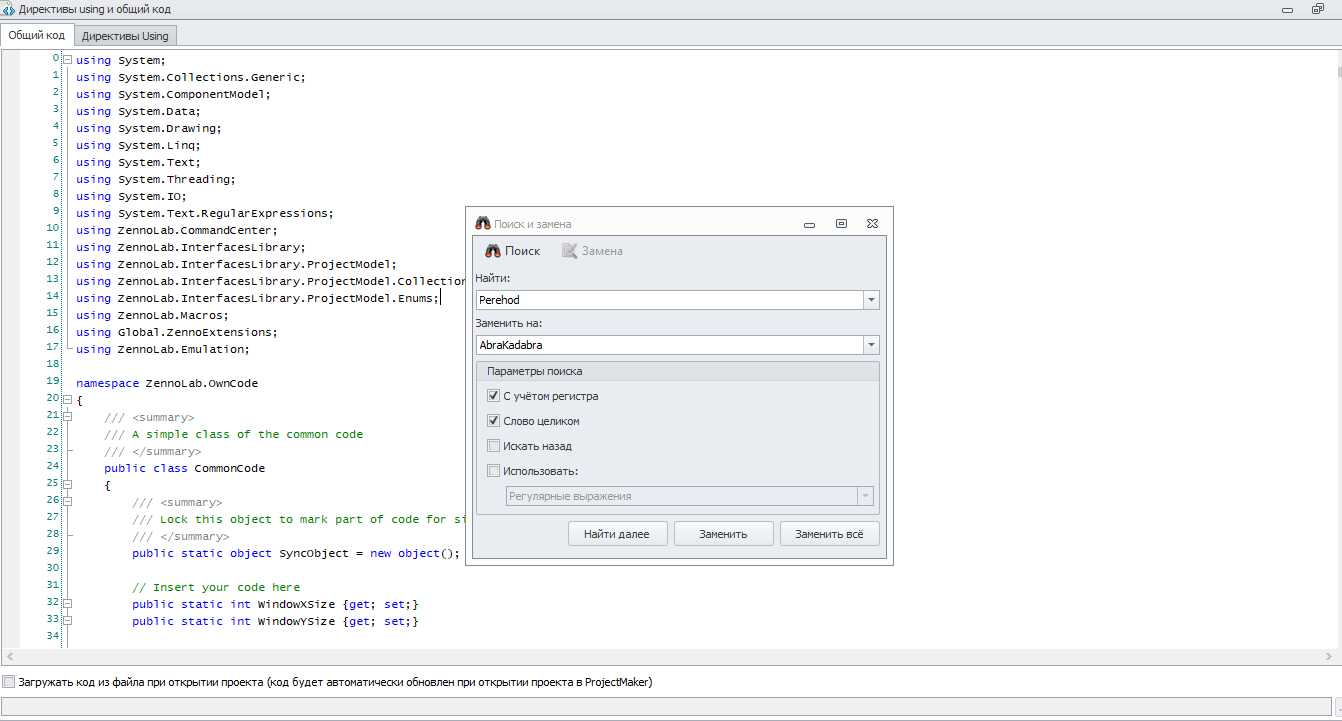Select the Общий код tab
Viewport: 1342px width, 721px height.
(36, 35)
